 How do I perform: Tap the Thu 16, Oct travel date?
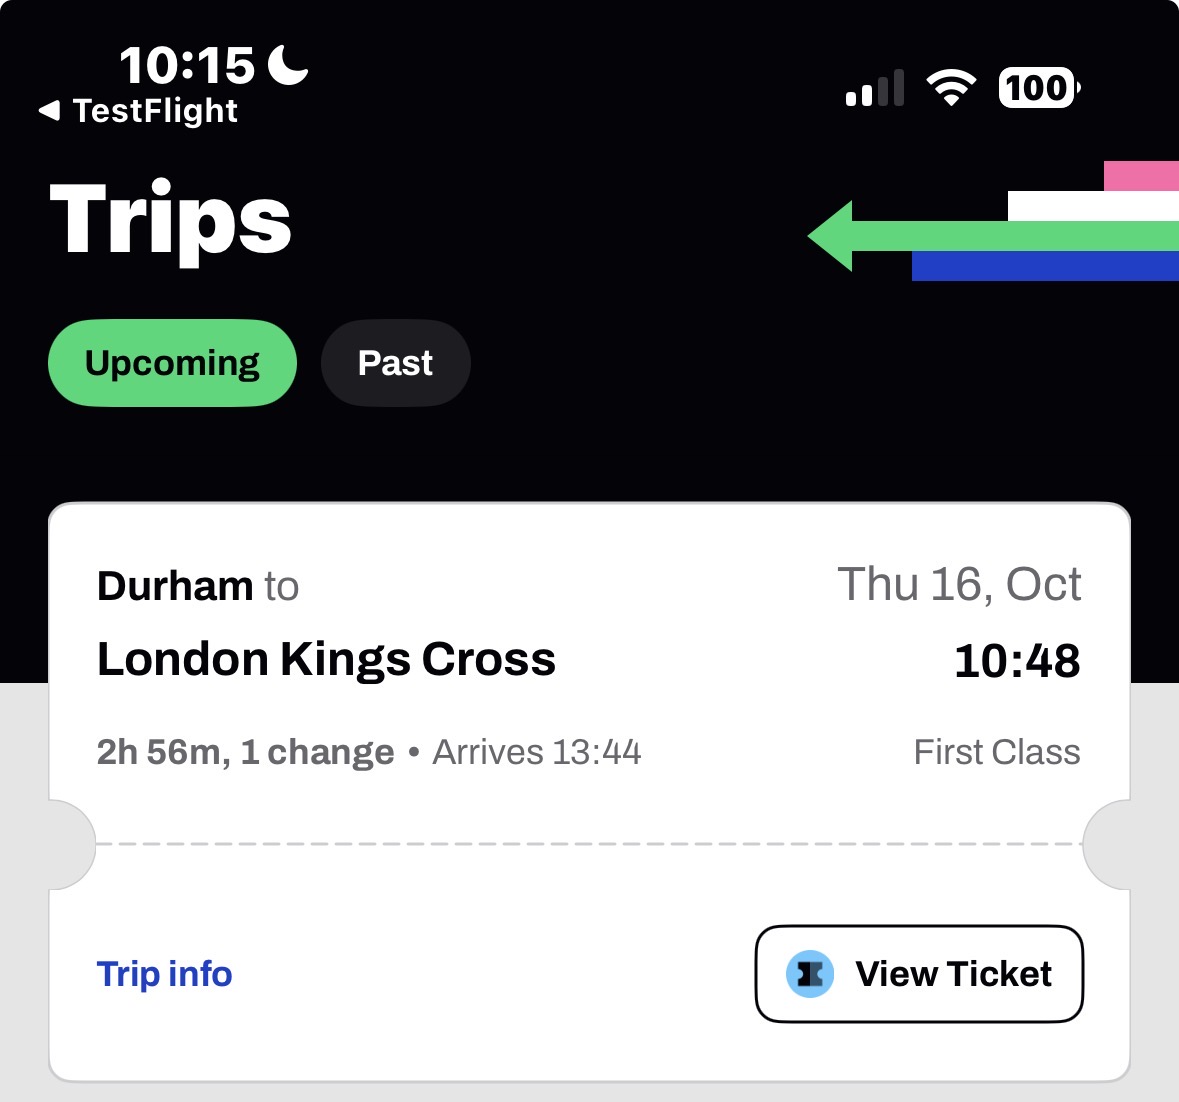[959, 585]
